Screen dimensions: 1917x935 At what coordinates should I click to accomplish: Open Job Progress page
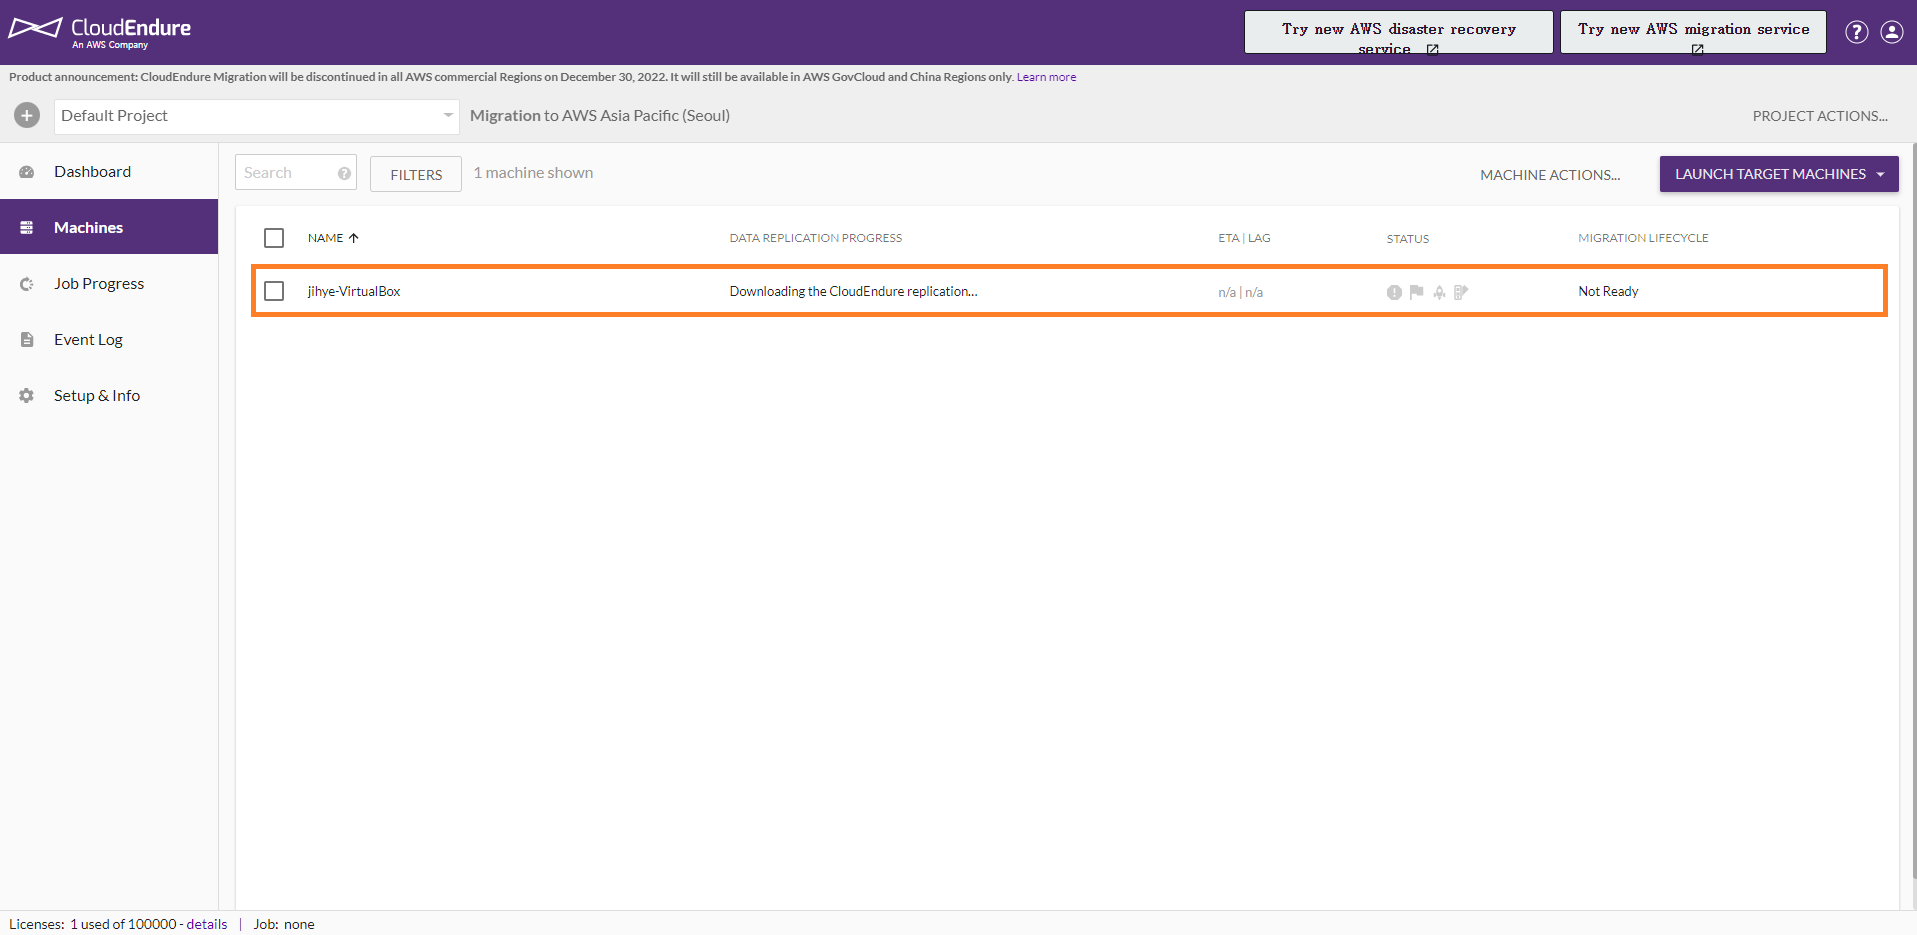click(x=109, y=284)
